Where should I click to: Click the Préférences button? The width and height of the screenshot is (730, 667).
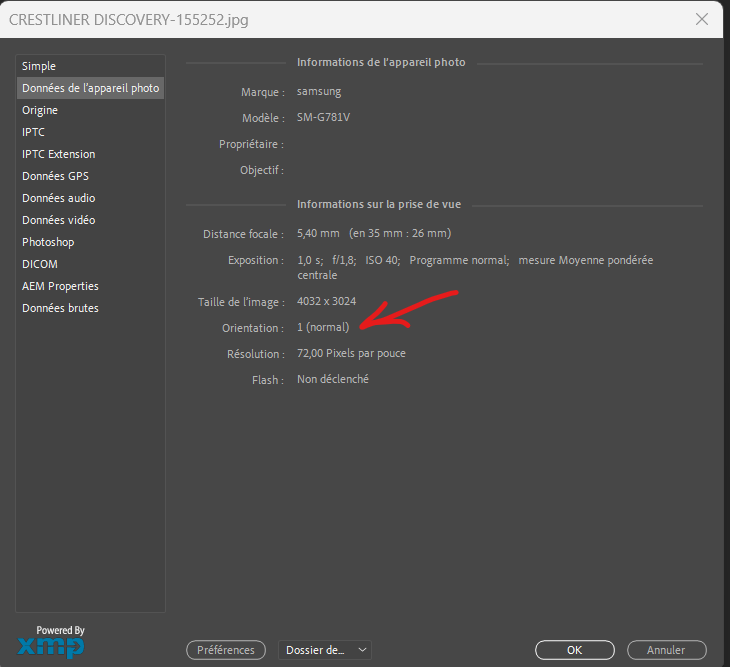(226, 650)
